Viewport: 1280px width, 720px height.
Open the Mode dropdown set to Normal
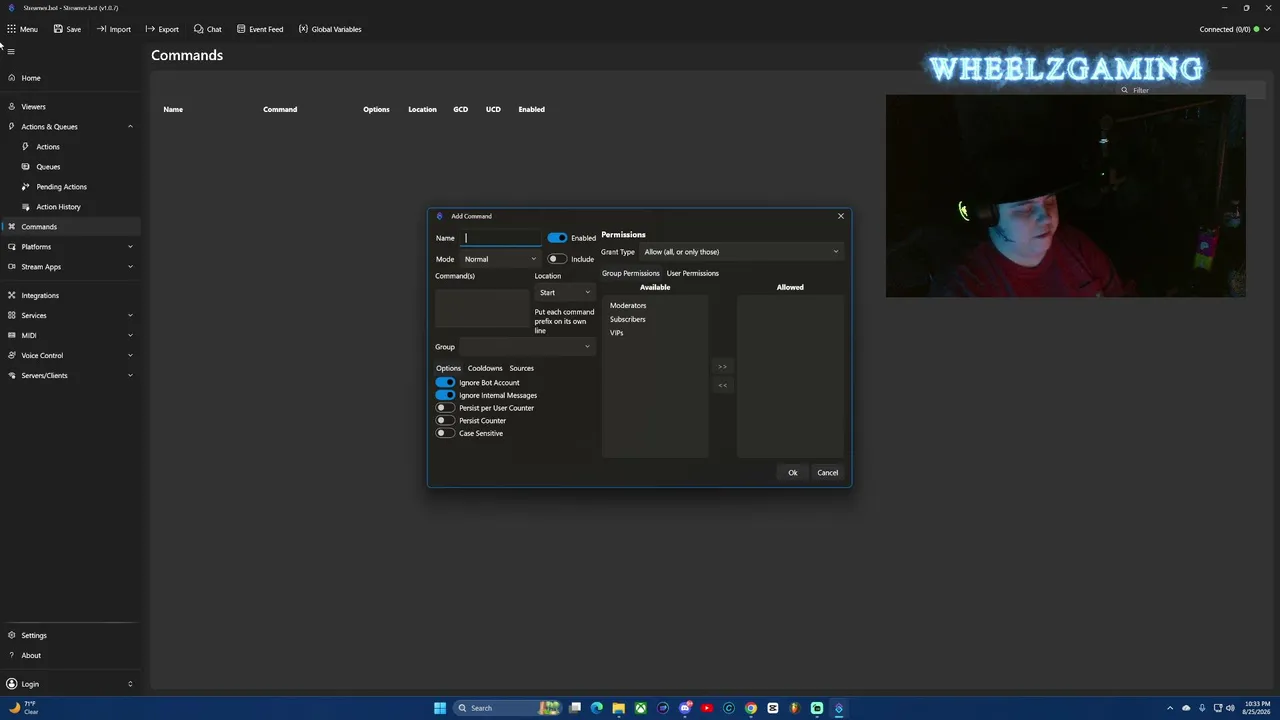(500, 259)
